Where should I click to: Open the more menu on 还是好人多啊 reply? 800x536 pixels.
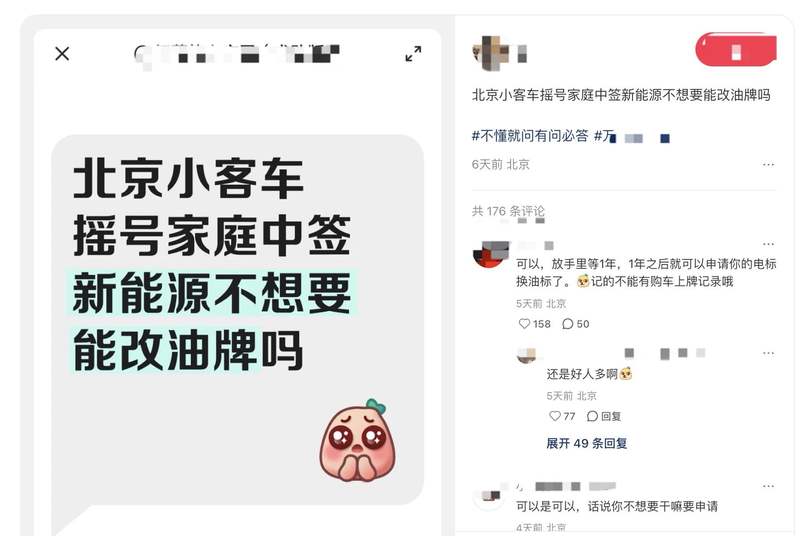coord(768,353)
